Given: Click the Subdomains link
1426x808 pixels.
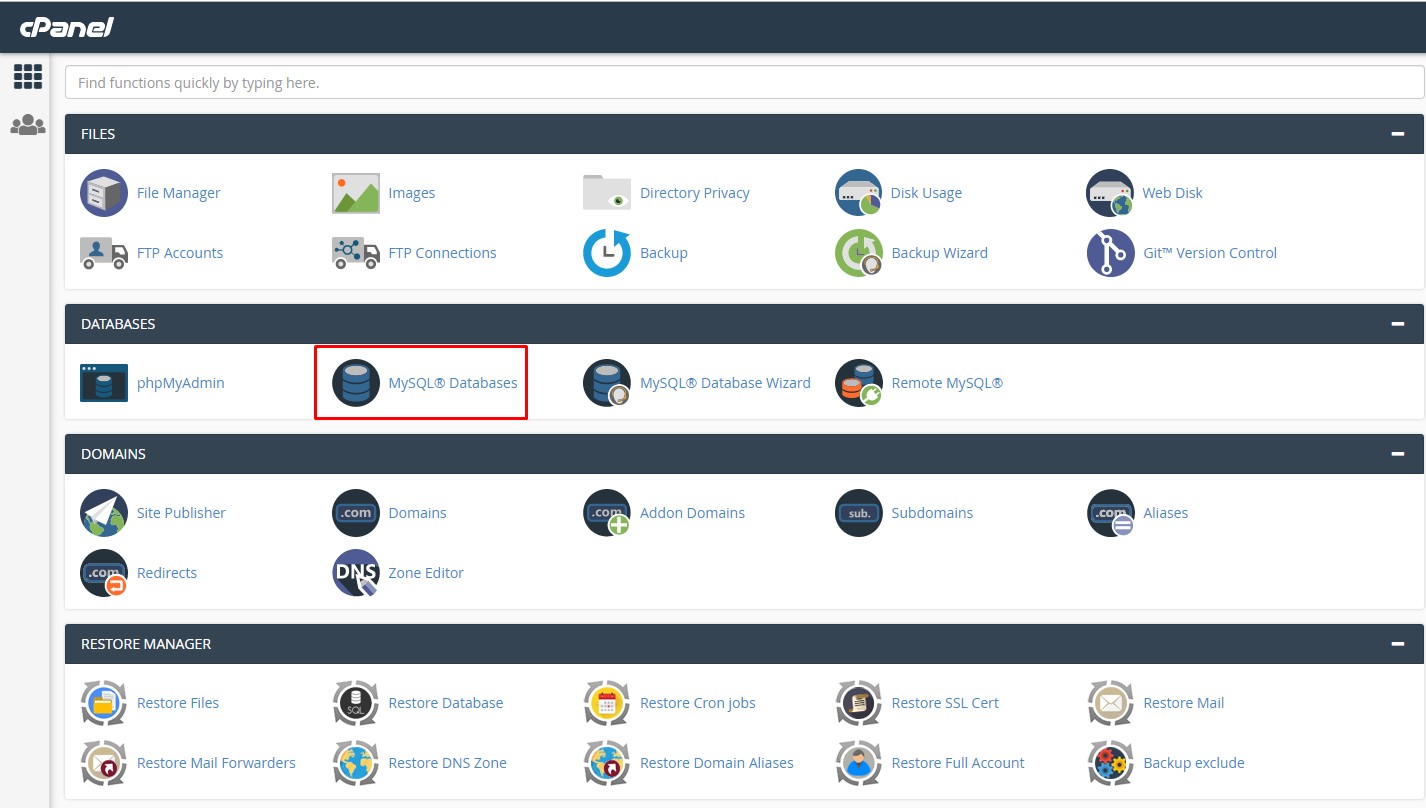Looking at the screenshot, I should [931, 513].
